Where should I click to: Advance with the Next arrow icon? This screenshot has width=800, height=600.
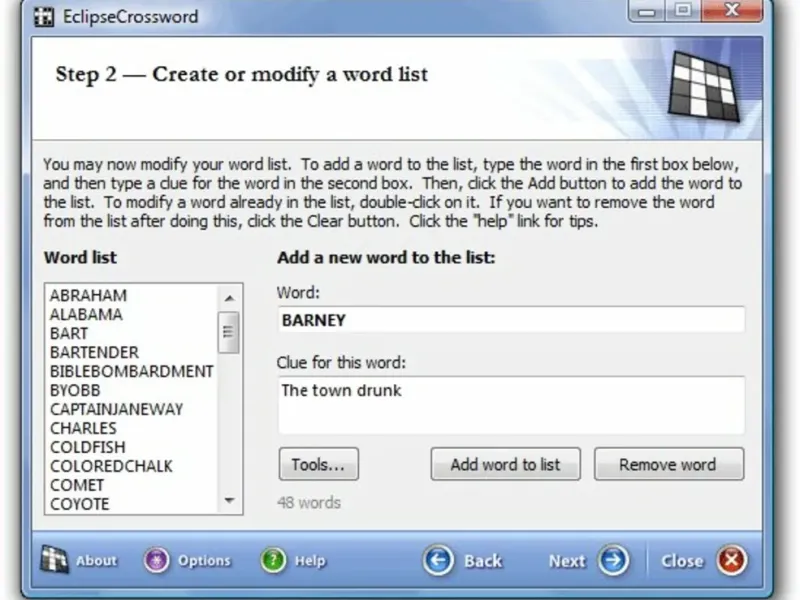[614, 560]
